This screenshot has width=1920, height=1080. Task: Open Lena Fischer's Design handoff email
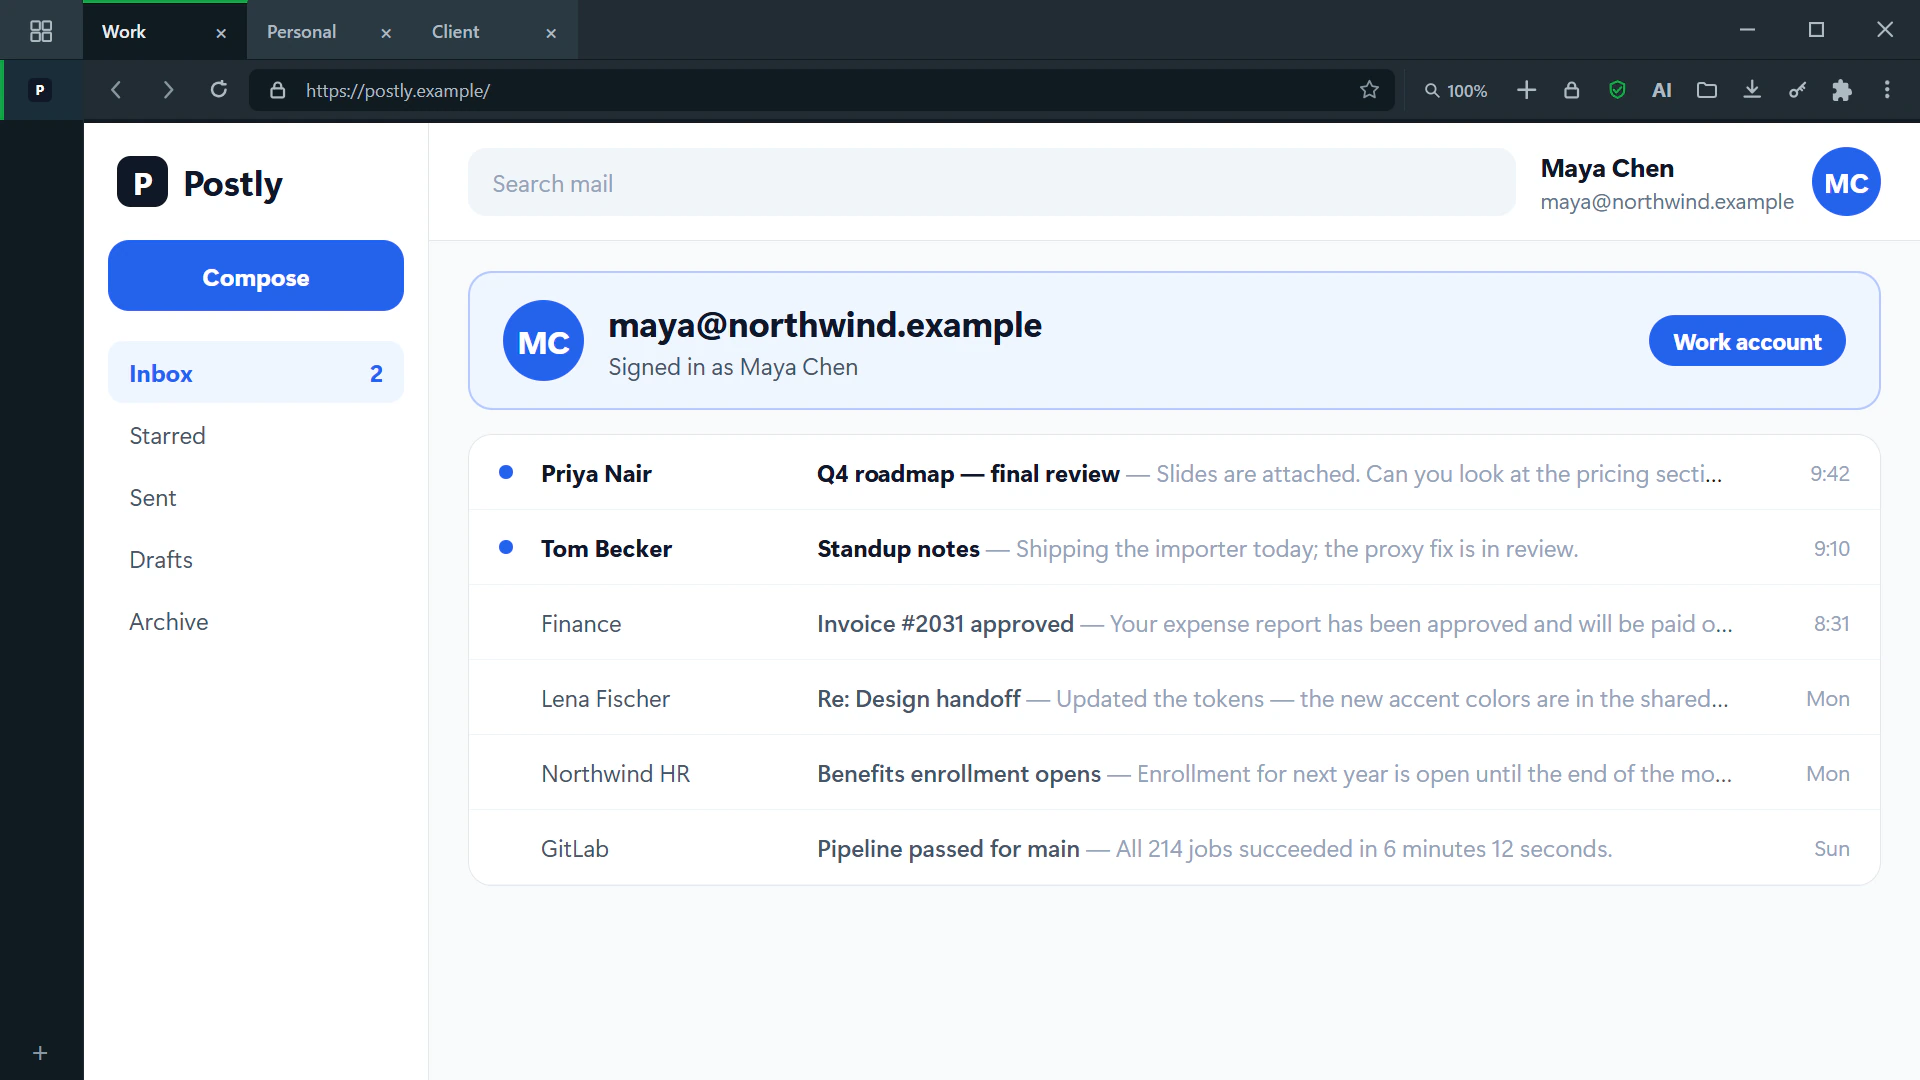click(x=1174, y=698)
